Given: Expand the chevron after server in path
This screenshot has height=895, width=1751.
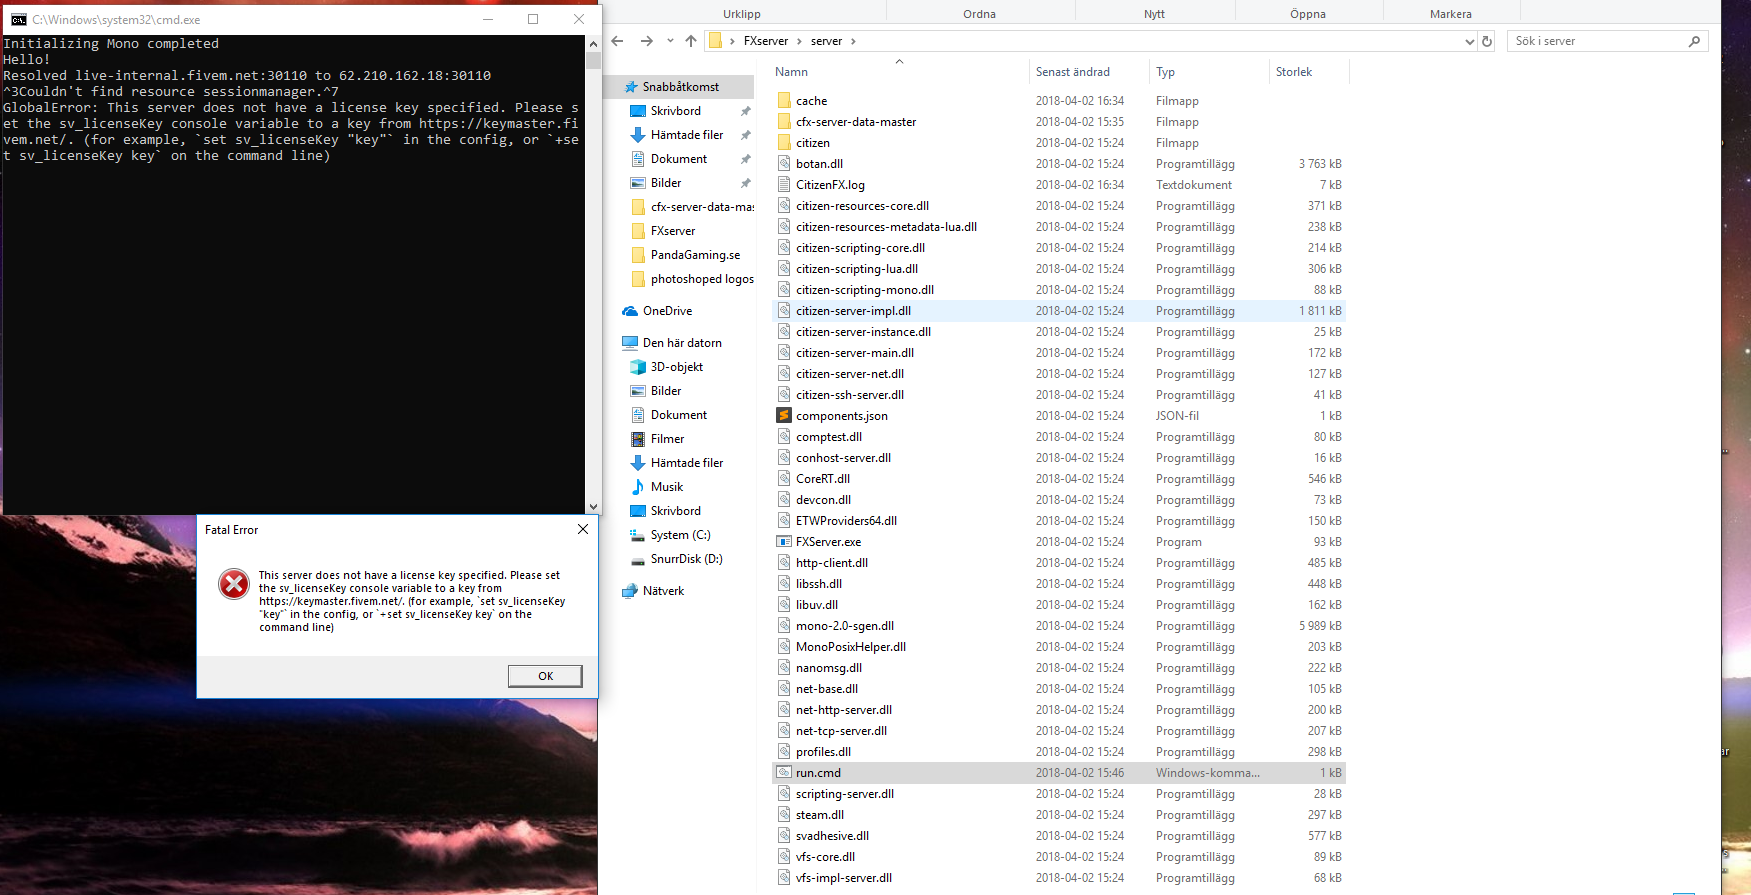Looking at the screenshot, I should (x=853, y=41).
